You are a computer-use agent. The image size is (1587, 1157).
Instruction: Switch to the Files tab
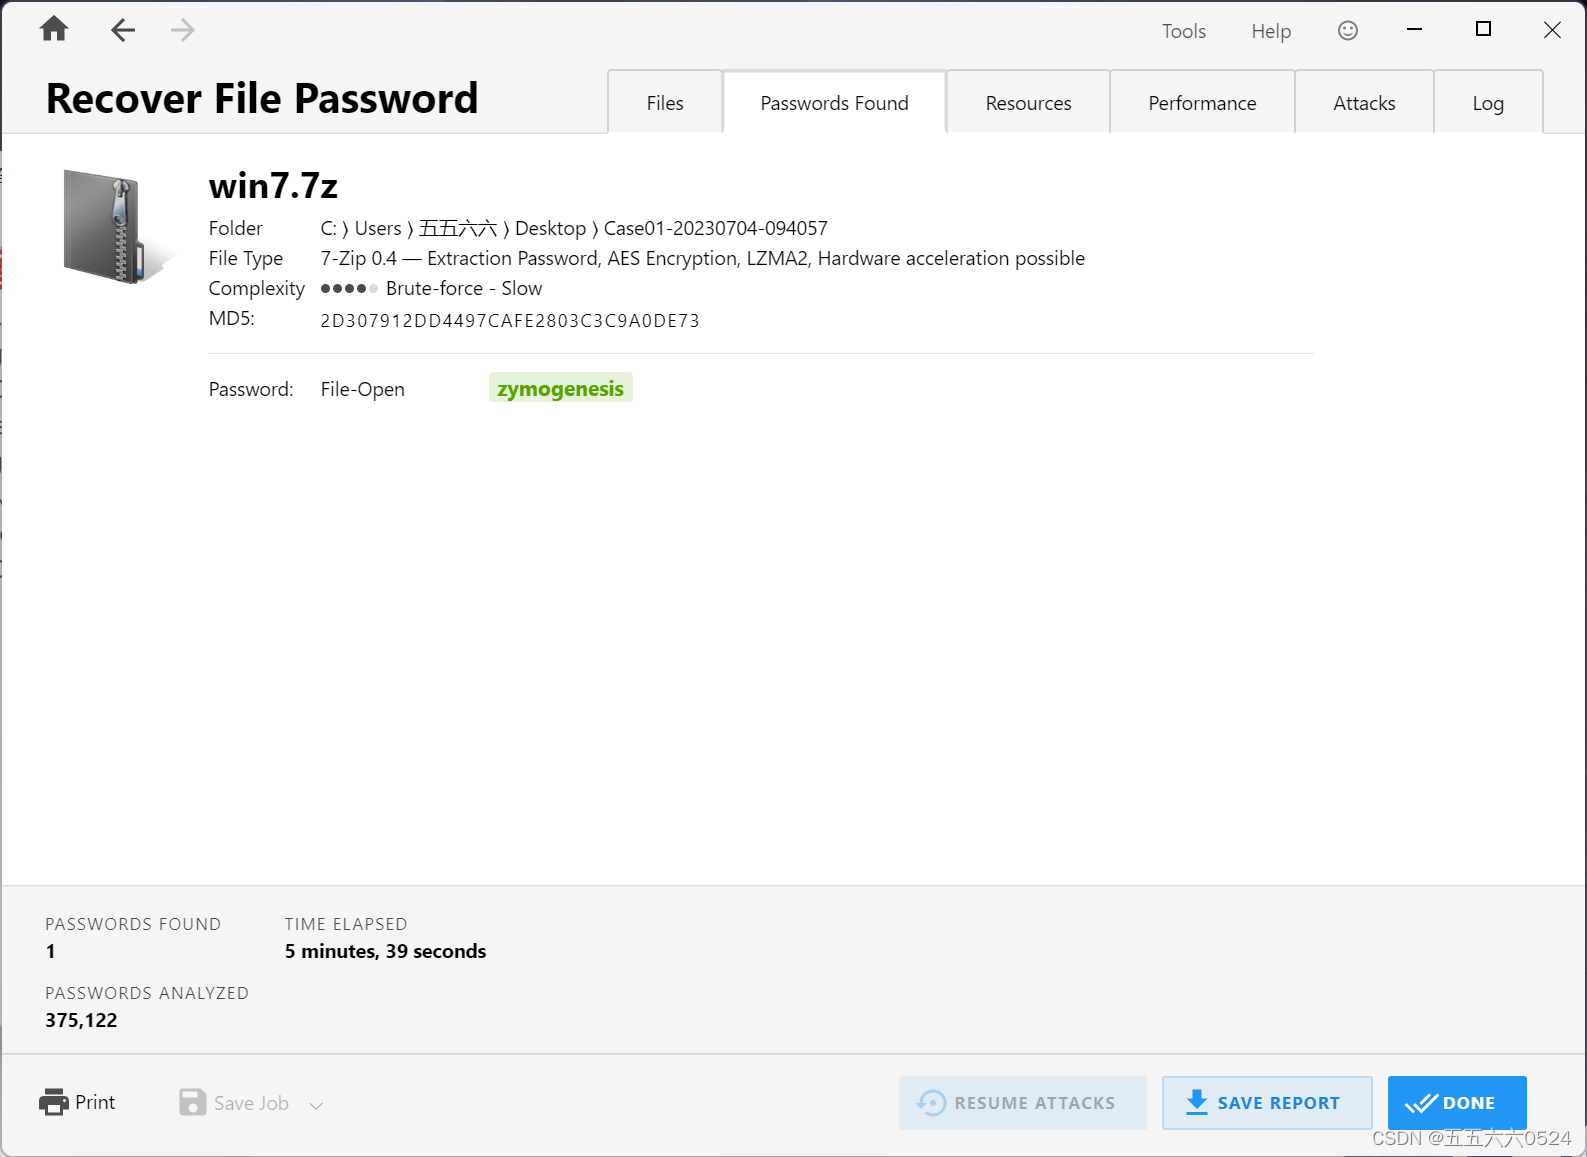pyautogui.click(x=664, y=102)
